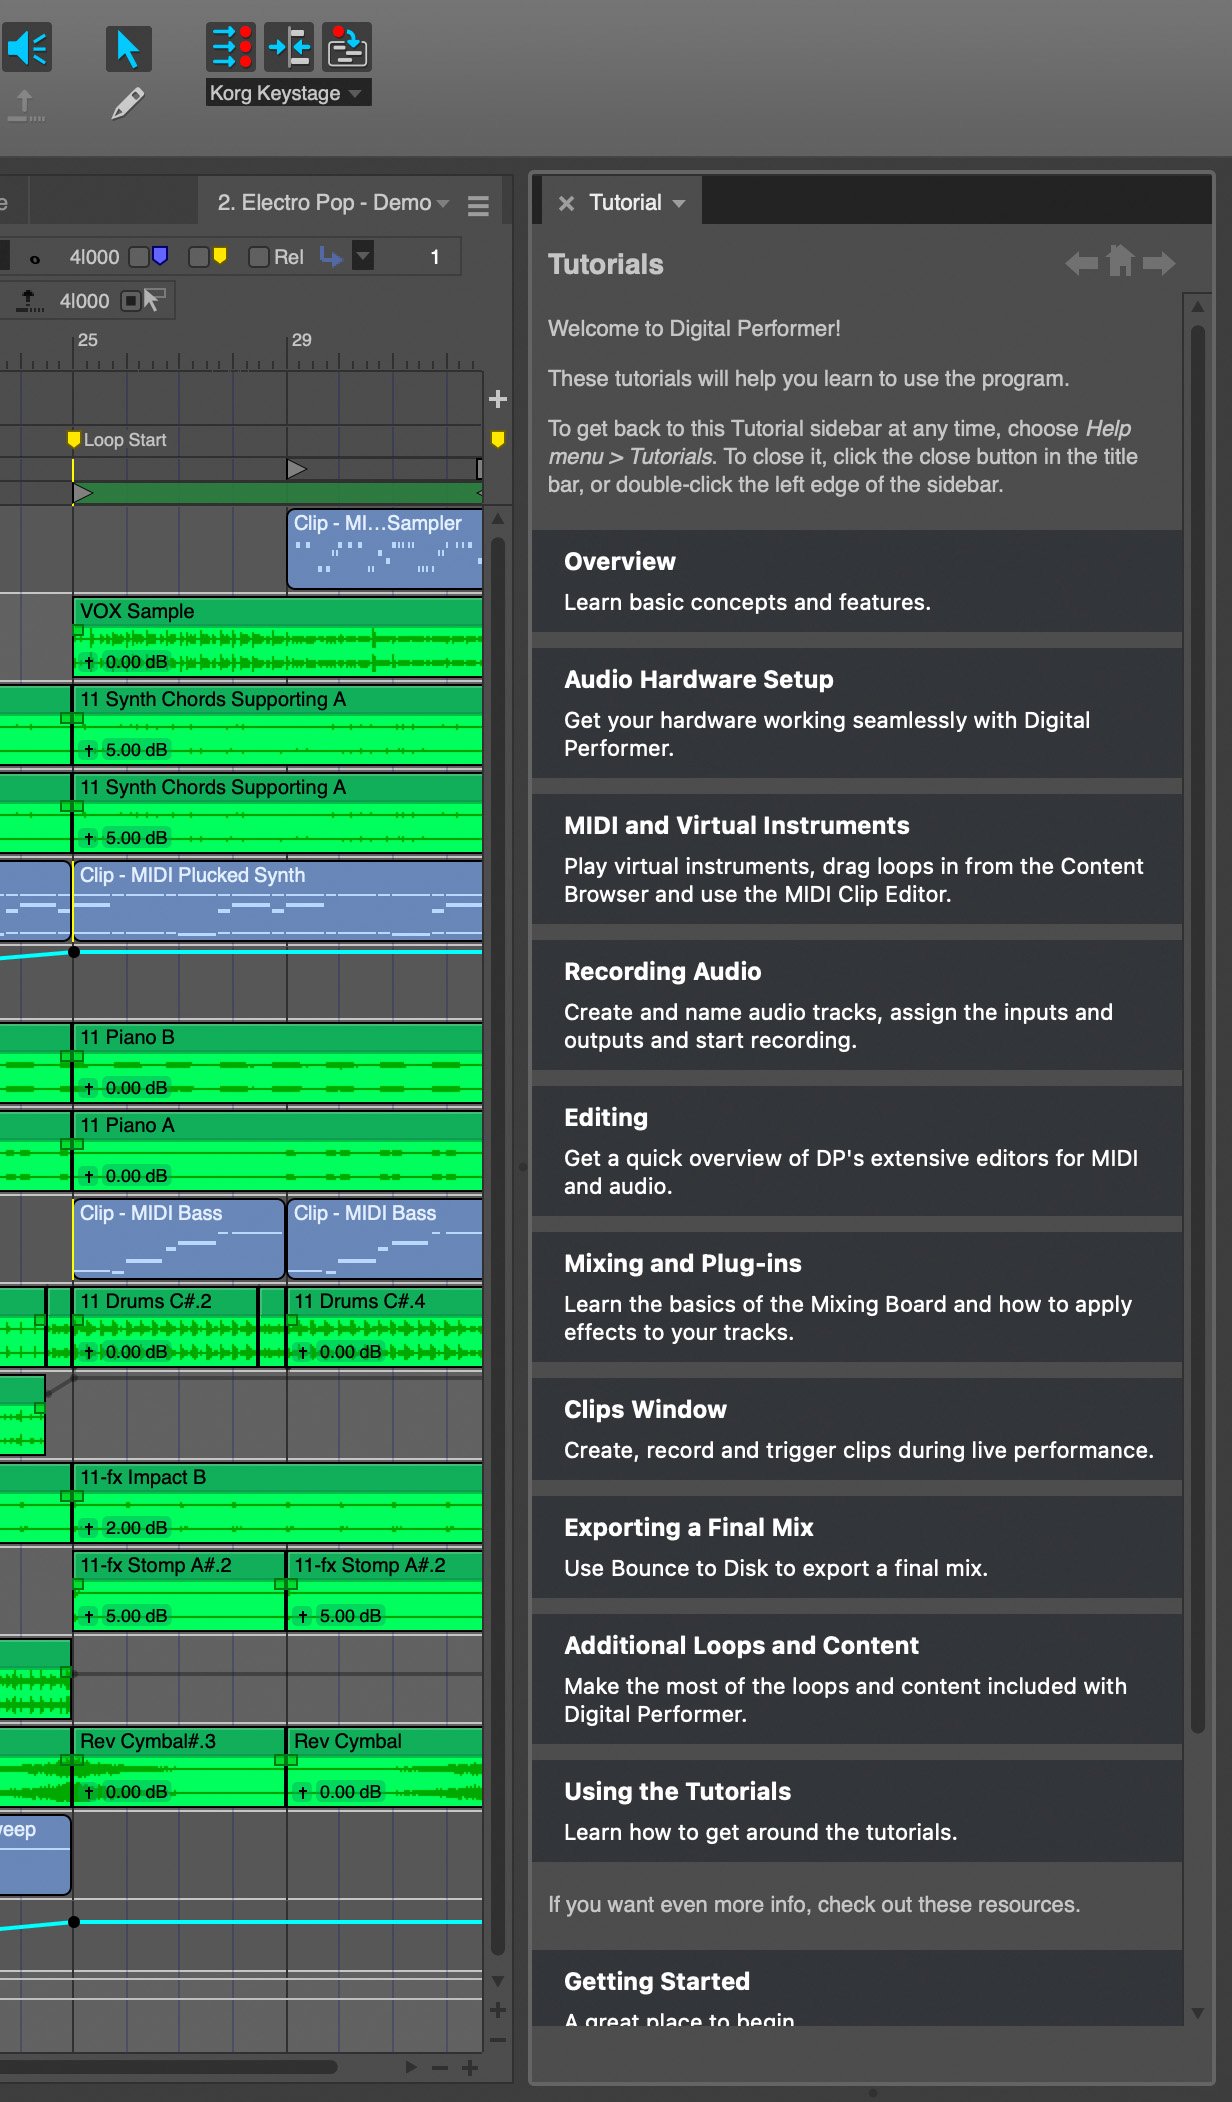Enable the Rel checkbox
Viewport: 1232px width, 2102px height.
pyautogui.click(x=259, y=257)
